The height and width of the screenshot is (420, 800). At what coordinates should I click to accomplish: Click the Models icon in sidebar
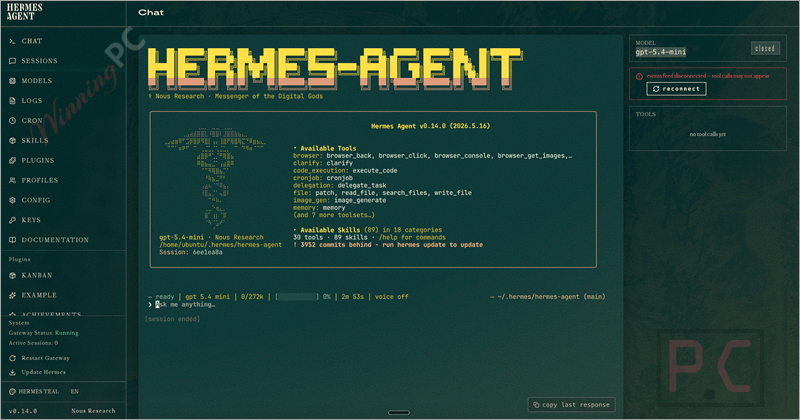click(12, 81)
